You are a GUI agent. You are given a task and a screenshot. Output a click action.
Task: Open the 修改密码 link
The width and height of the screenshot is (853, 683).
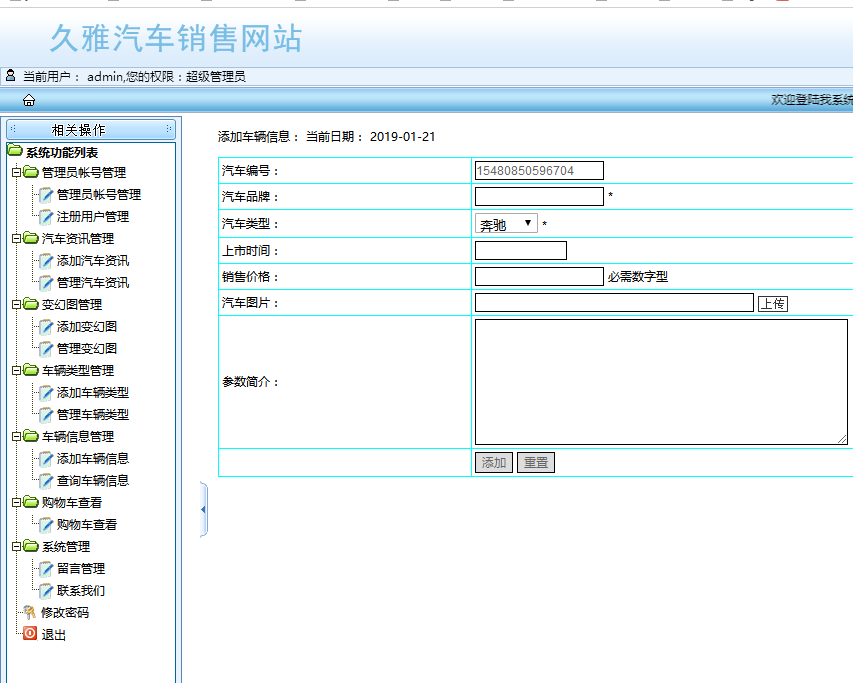point(65,613)
